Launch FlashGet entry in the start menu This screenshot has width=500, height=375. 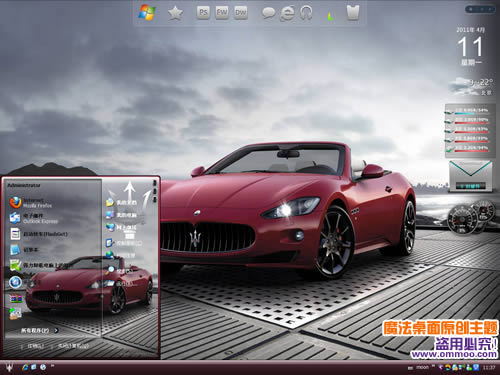tap(38, 234)
